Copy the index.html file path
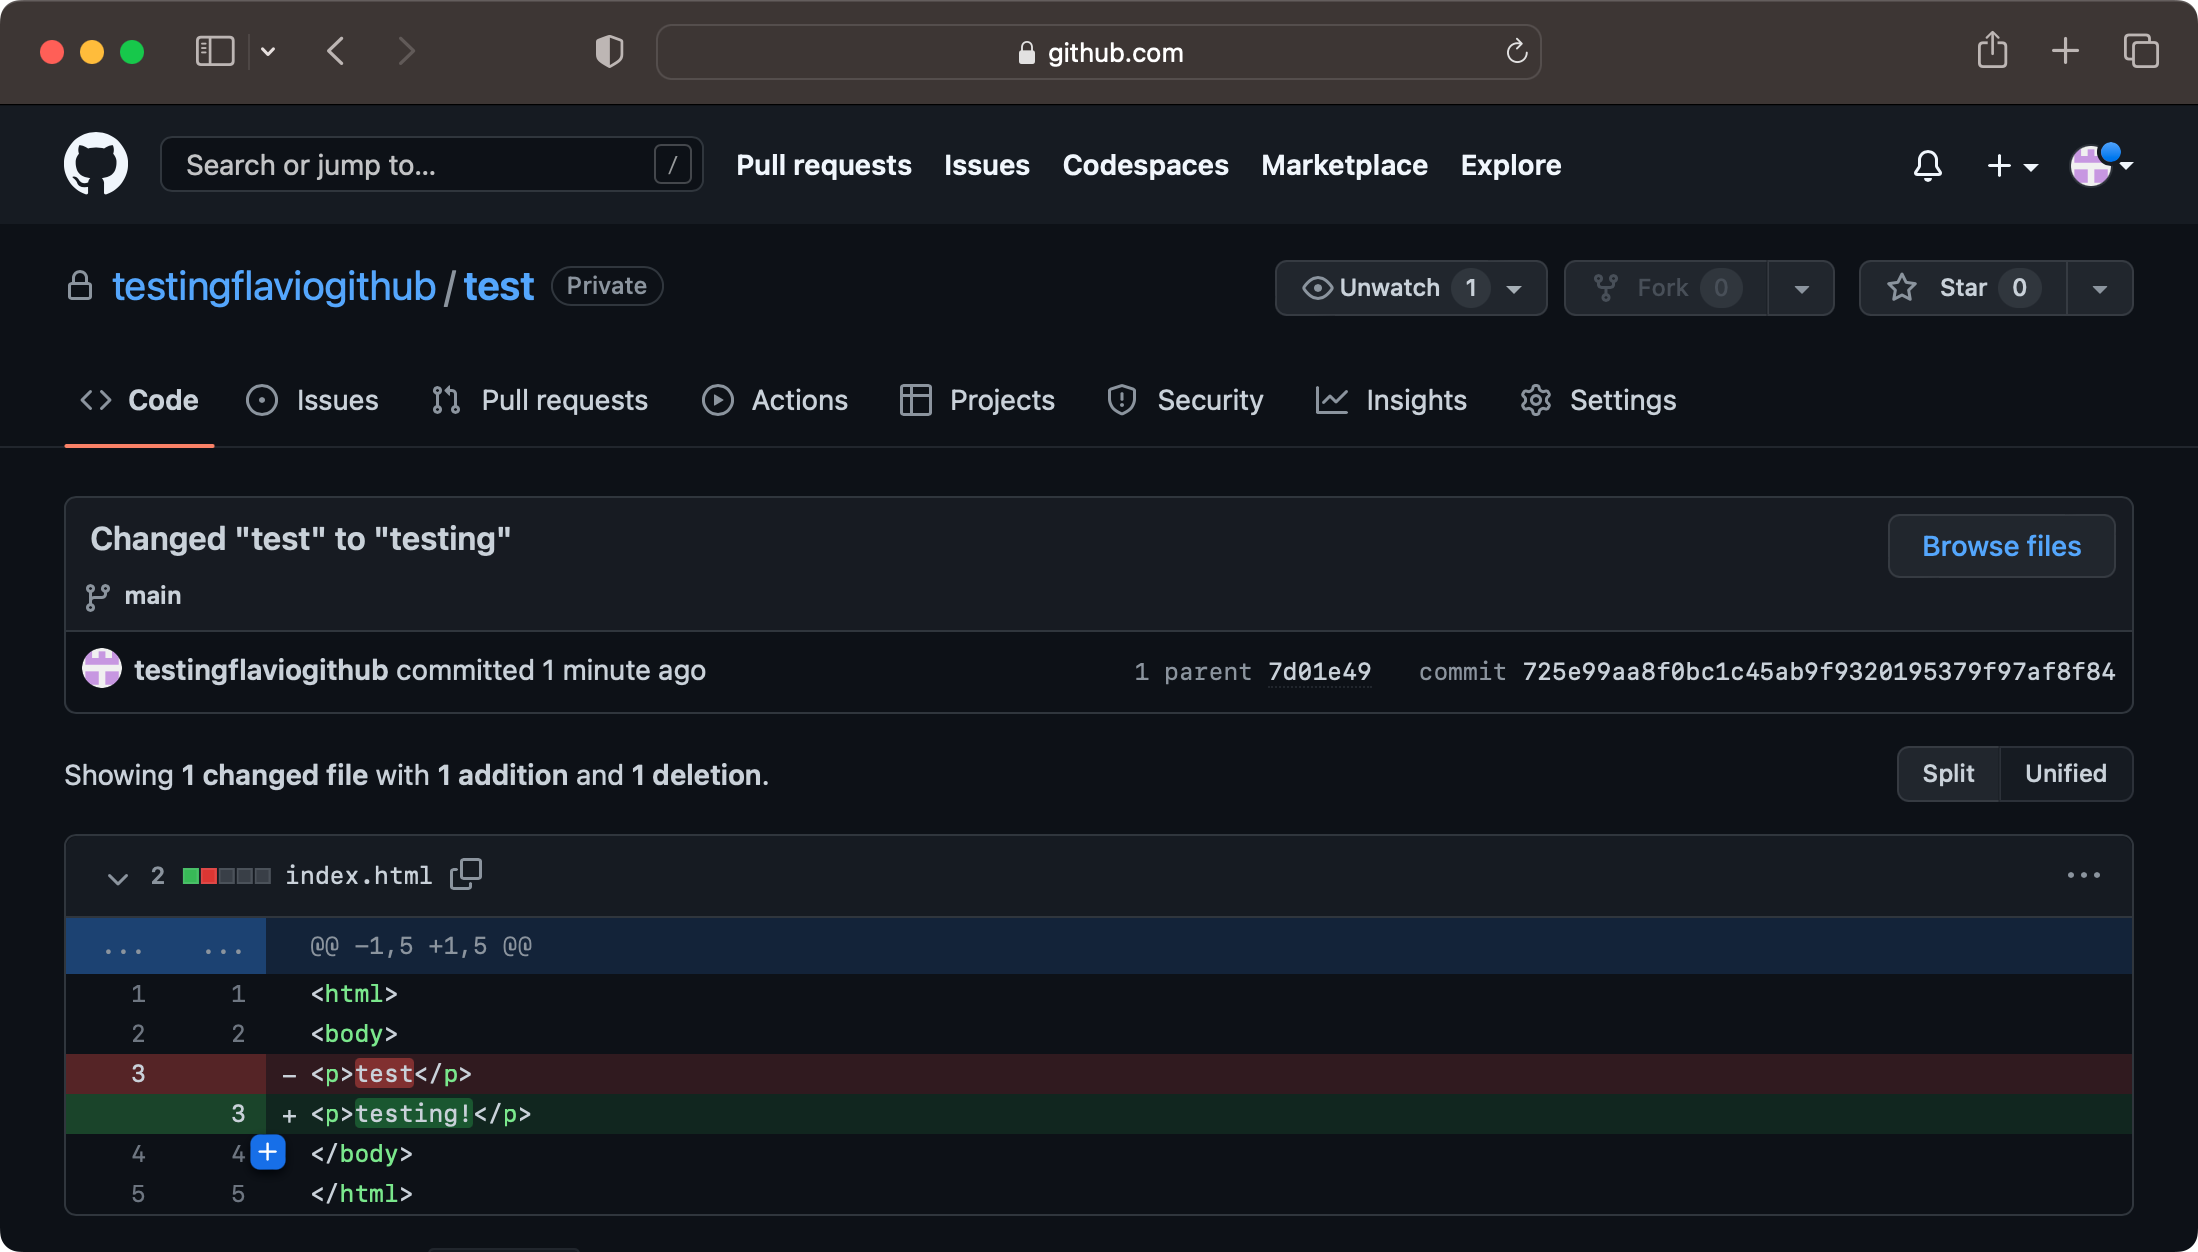This screenshot has width=2198, height=1252. [x=466, y=873]
